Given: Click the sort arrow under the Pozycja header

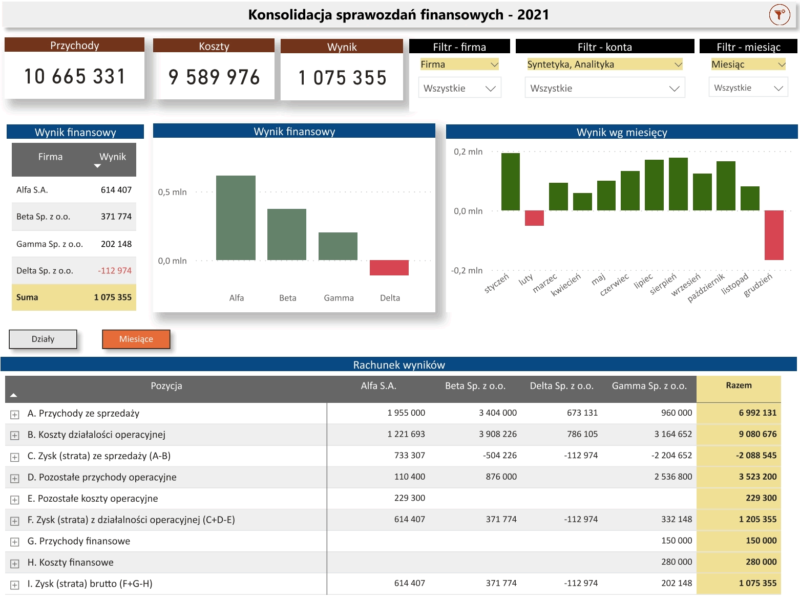Looking at the screenshot, I should coord(14,396).
